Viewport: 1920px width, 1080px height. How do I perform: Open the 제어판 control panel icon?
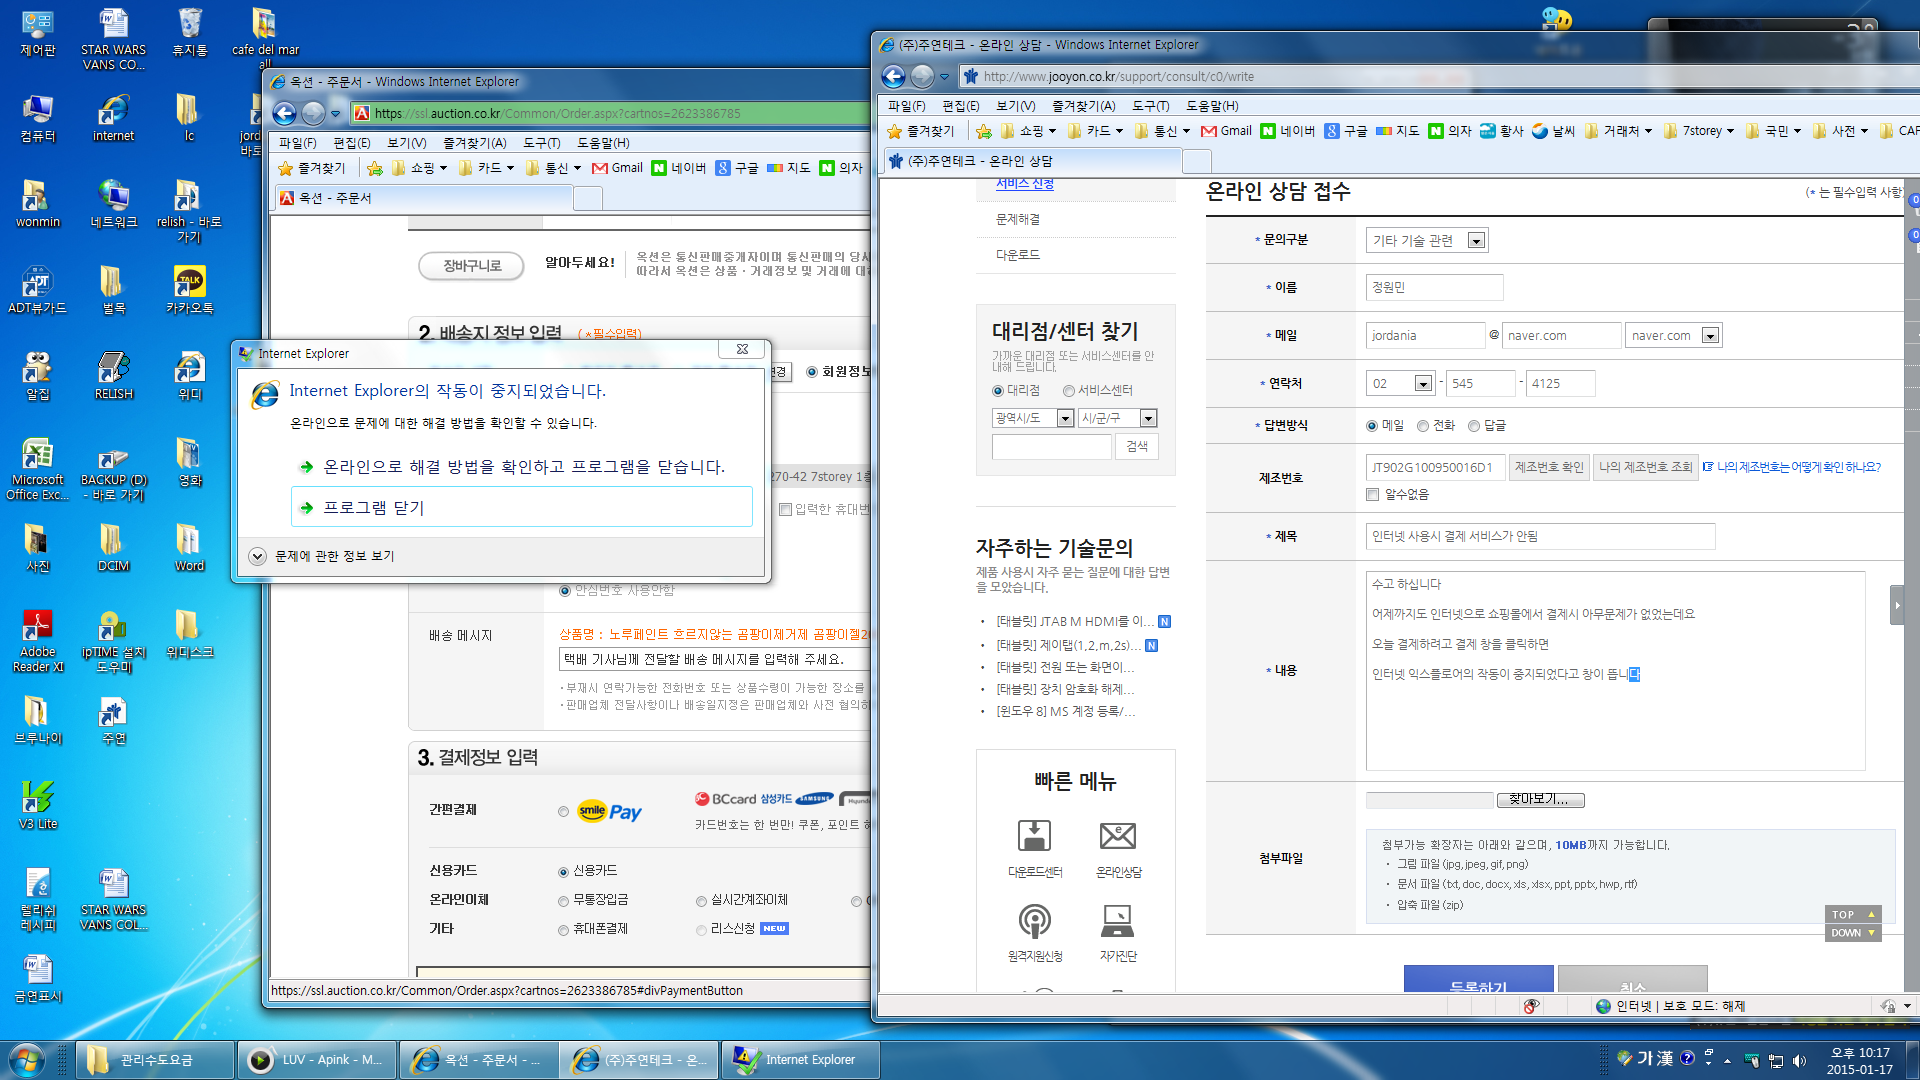pyautogui.click(x=38, y=32)
